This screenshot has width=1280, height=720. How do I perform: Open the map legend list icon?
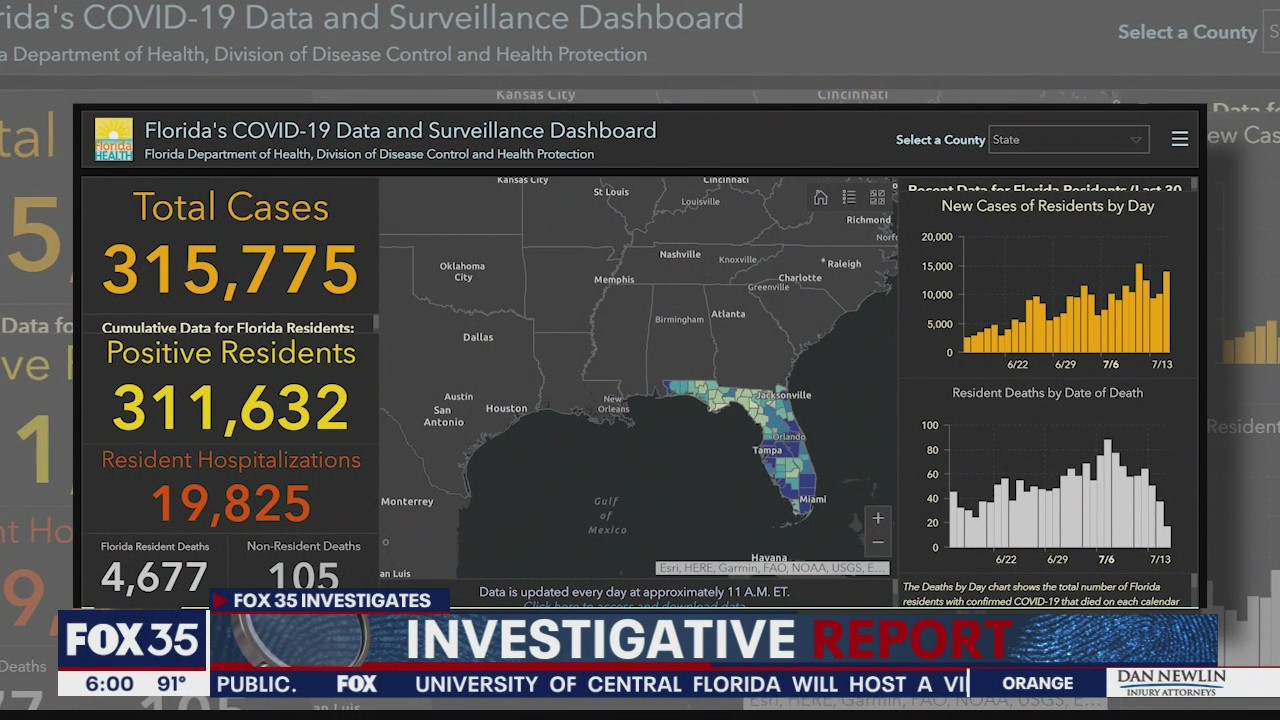[x=849, y=198]
